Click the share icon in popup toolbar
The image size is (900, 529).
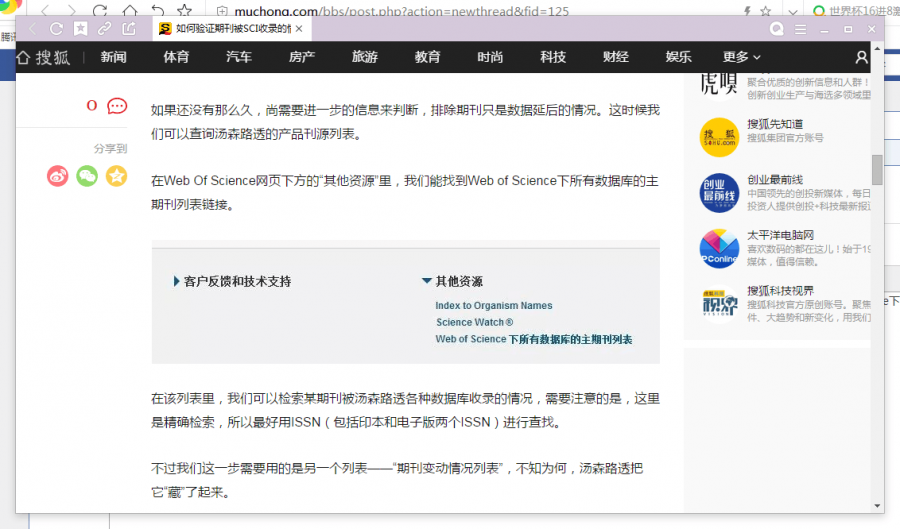[x=129, y=29]
